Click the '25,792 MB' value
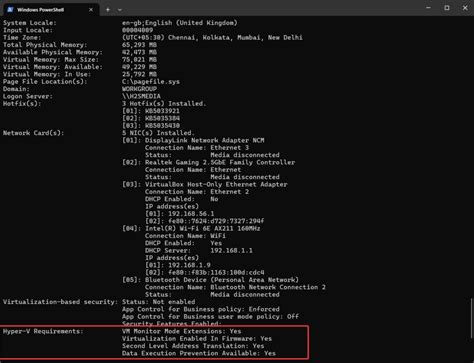The image size is (474, 363). (x=139, y=74)
